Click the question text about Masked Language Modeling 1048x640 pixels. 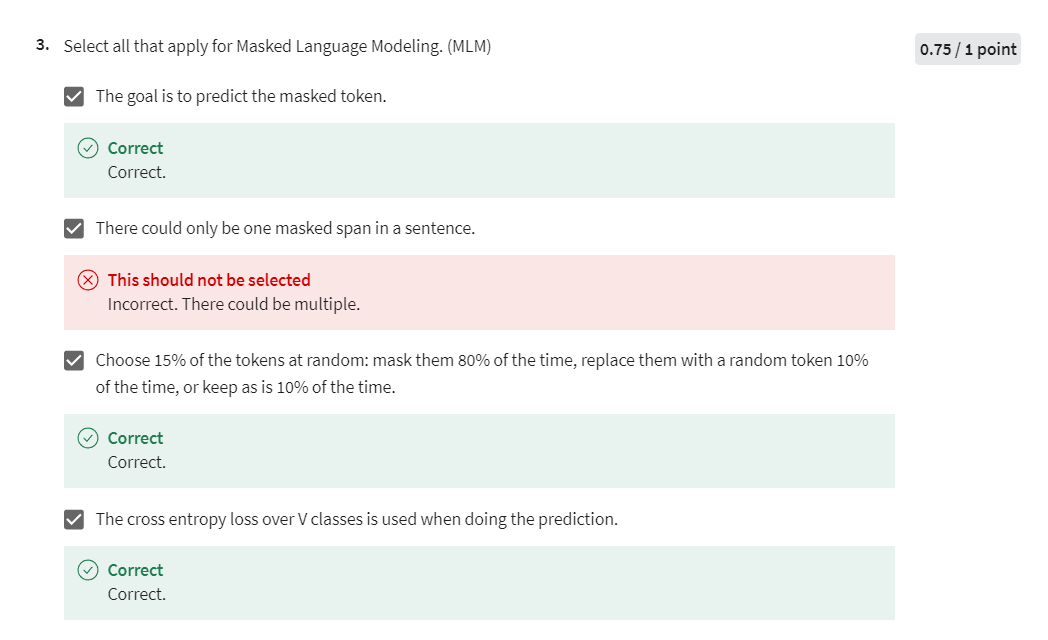point(277,46)
